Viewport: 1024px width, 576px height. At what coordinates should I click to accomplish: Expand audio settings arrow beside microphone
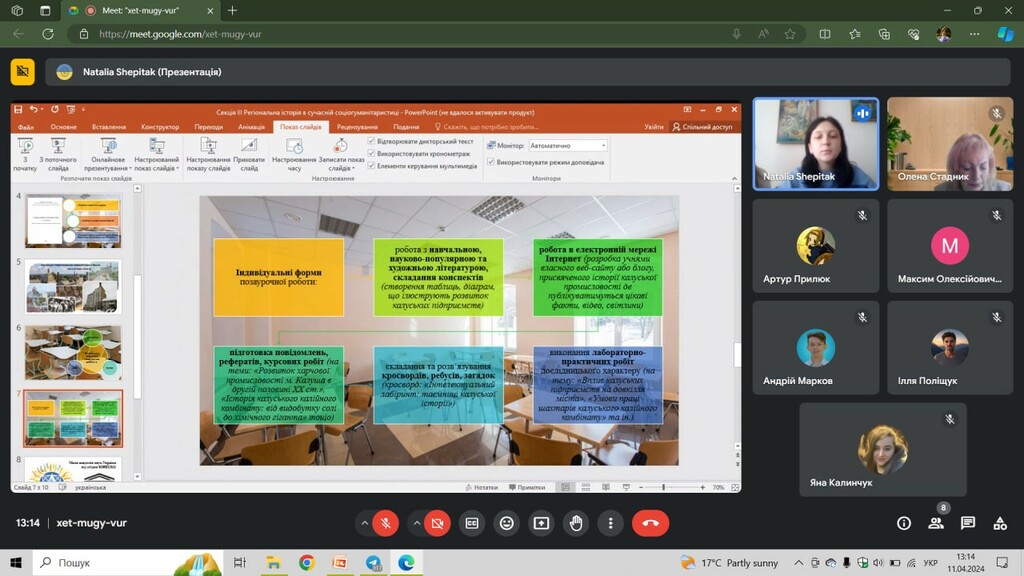click(364, 522)
